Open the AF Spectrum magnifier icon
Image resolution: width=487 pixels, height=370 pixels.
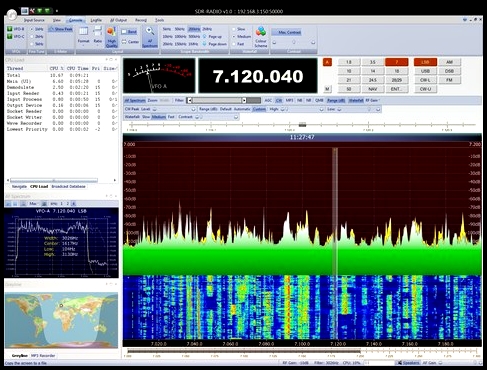click(x=150, y=31)
